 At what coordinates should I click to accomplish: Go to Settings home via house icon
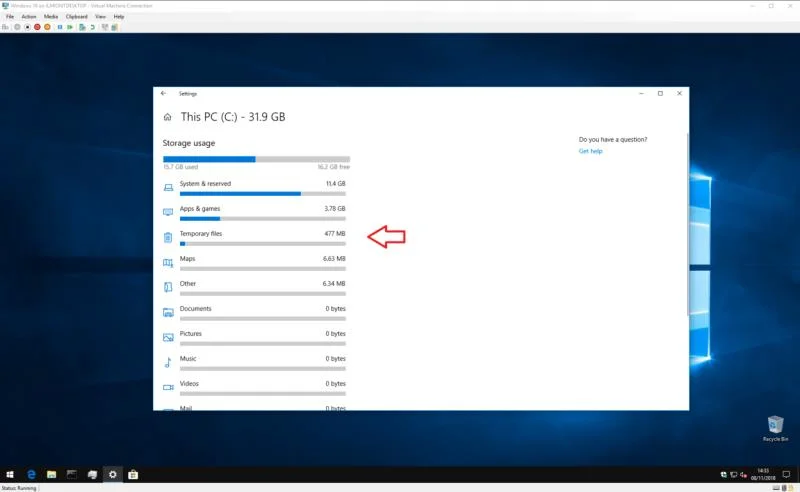pos(167,117)
